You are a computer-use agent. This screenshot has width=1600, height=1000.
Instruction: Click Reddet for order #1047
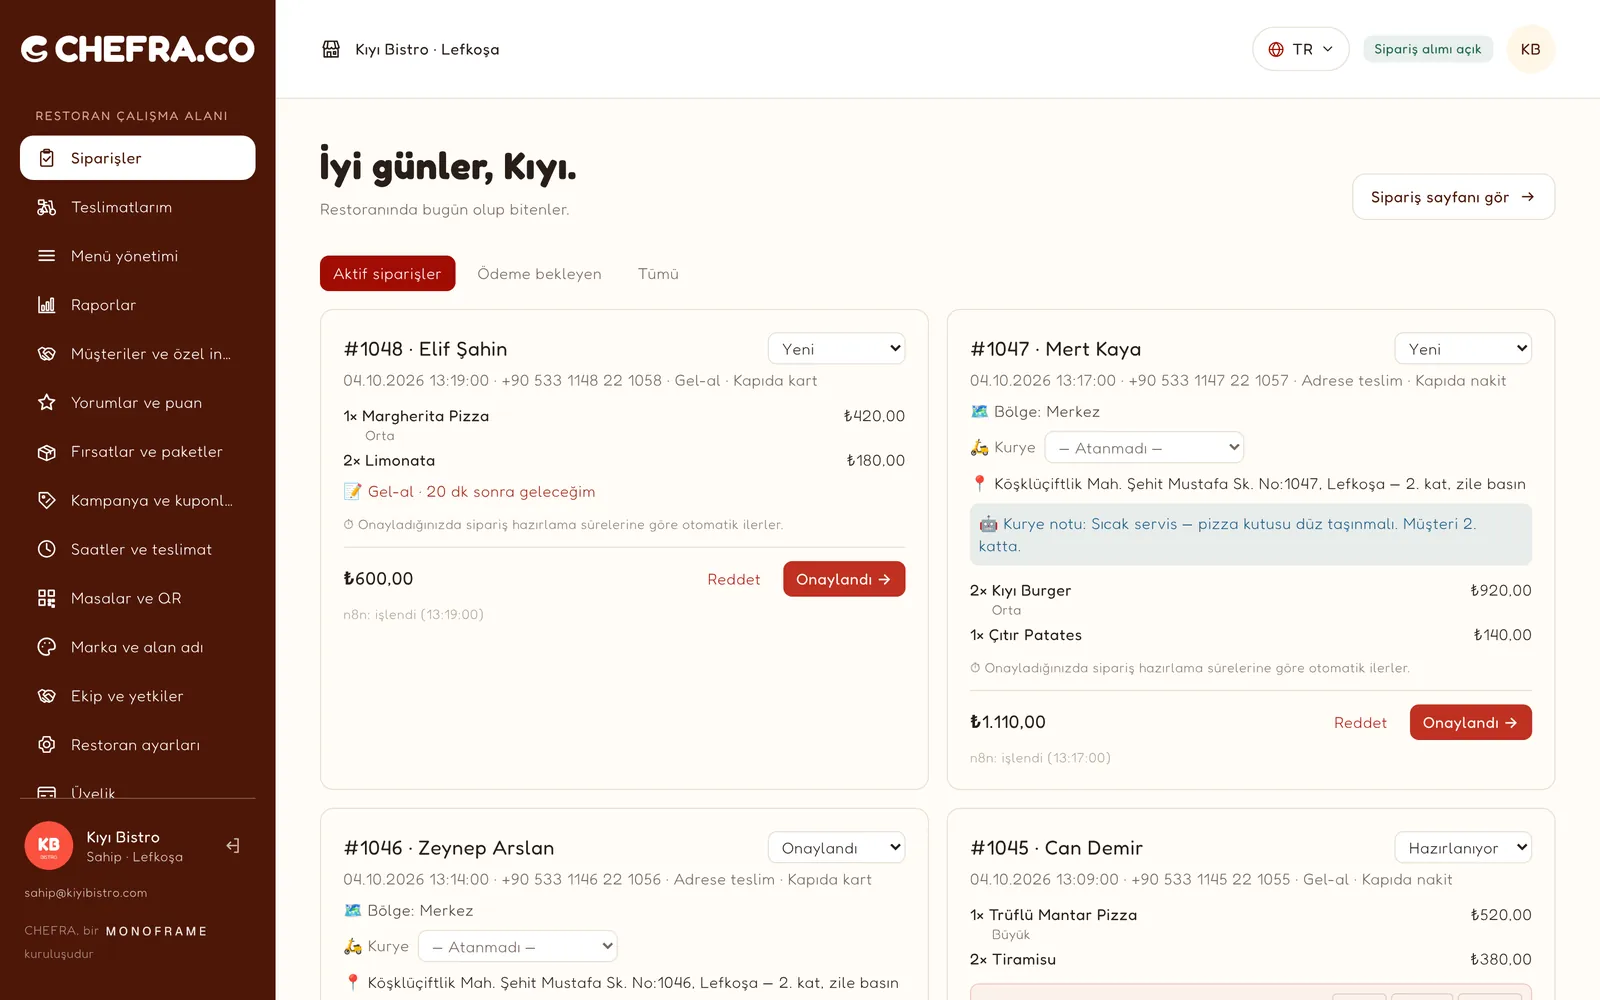click(1360, 723)
